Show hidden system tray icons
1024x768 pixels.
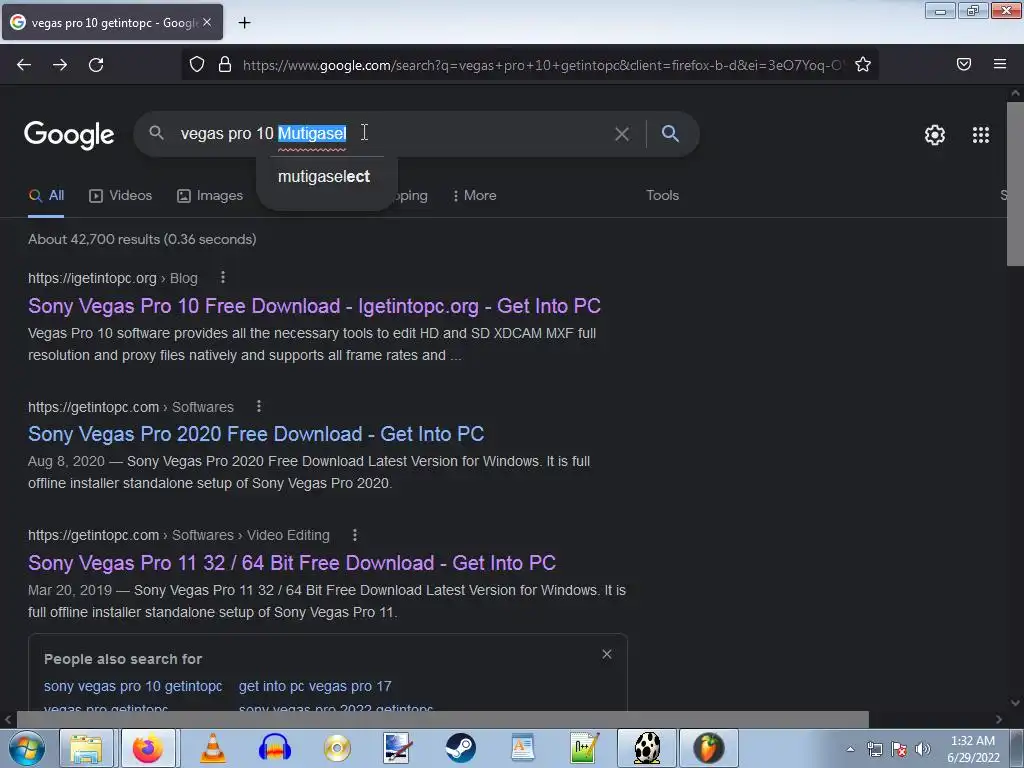850,749
